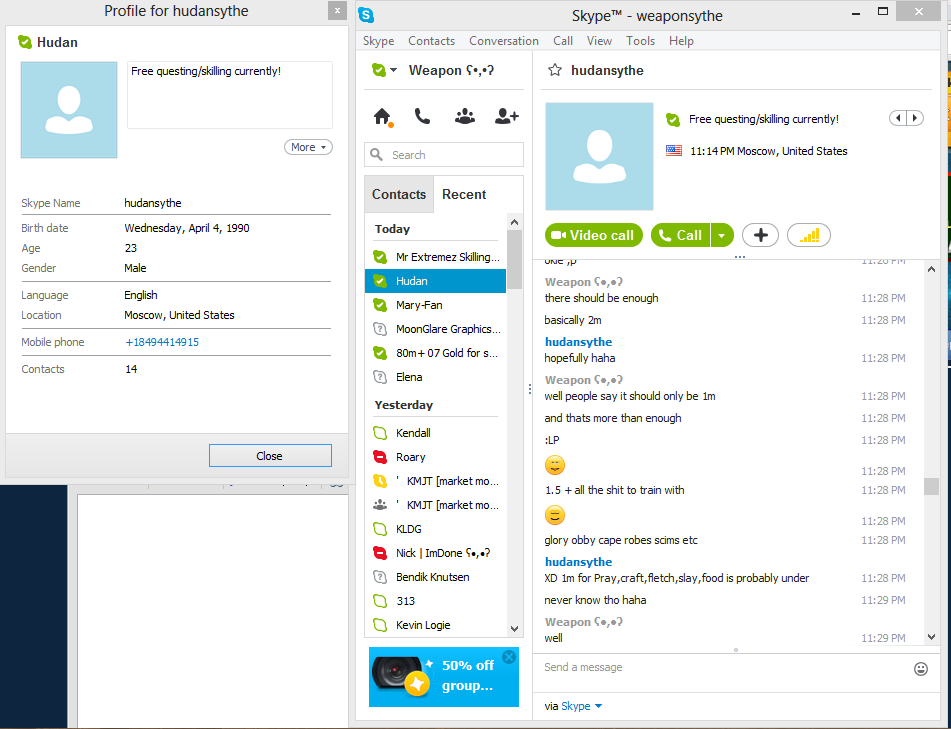Select the Hudan contact row

(x=435, y=281)
